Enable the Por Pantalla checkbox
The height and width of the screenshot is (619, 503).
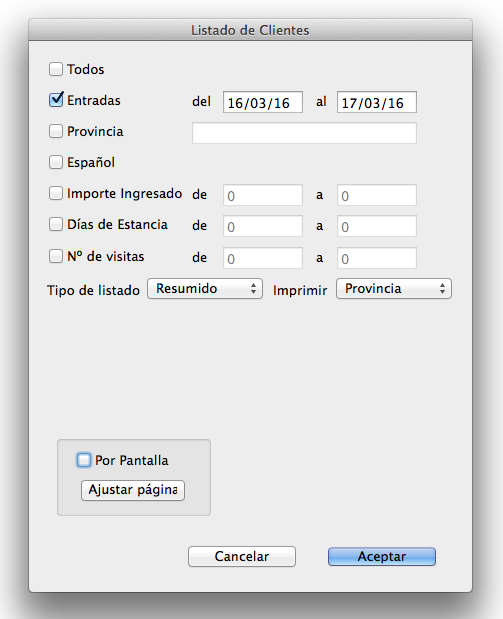(84, 460)
